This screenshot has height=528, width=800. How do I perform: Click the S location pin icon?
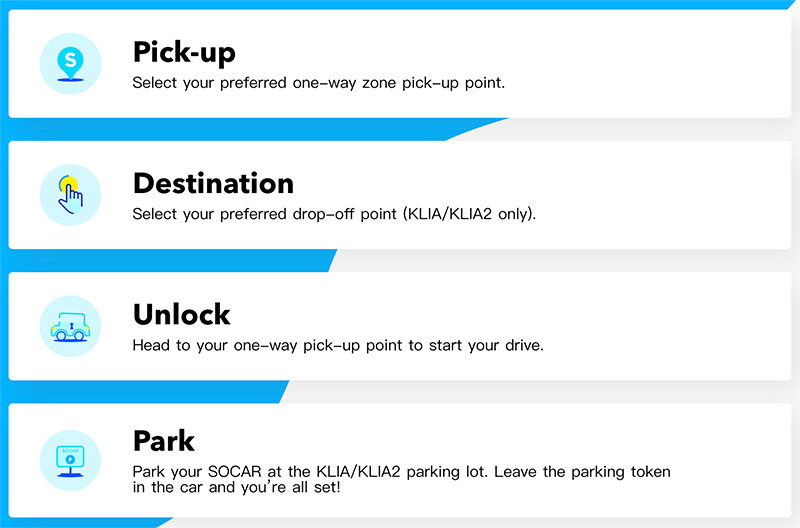point(70,64)
